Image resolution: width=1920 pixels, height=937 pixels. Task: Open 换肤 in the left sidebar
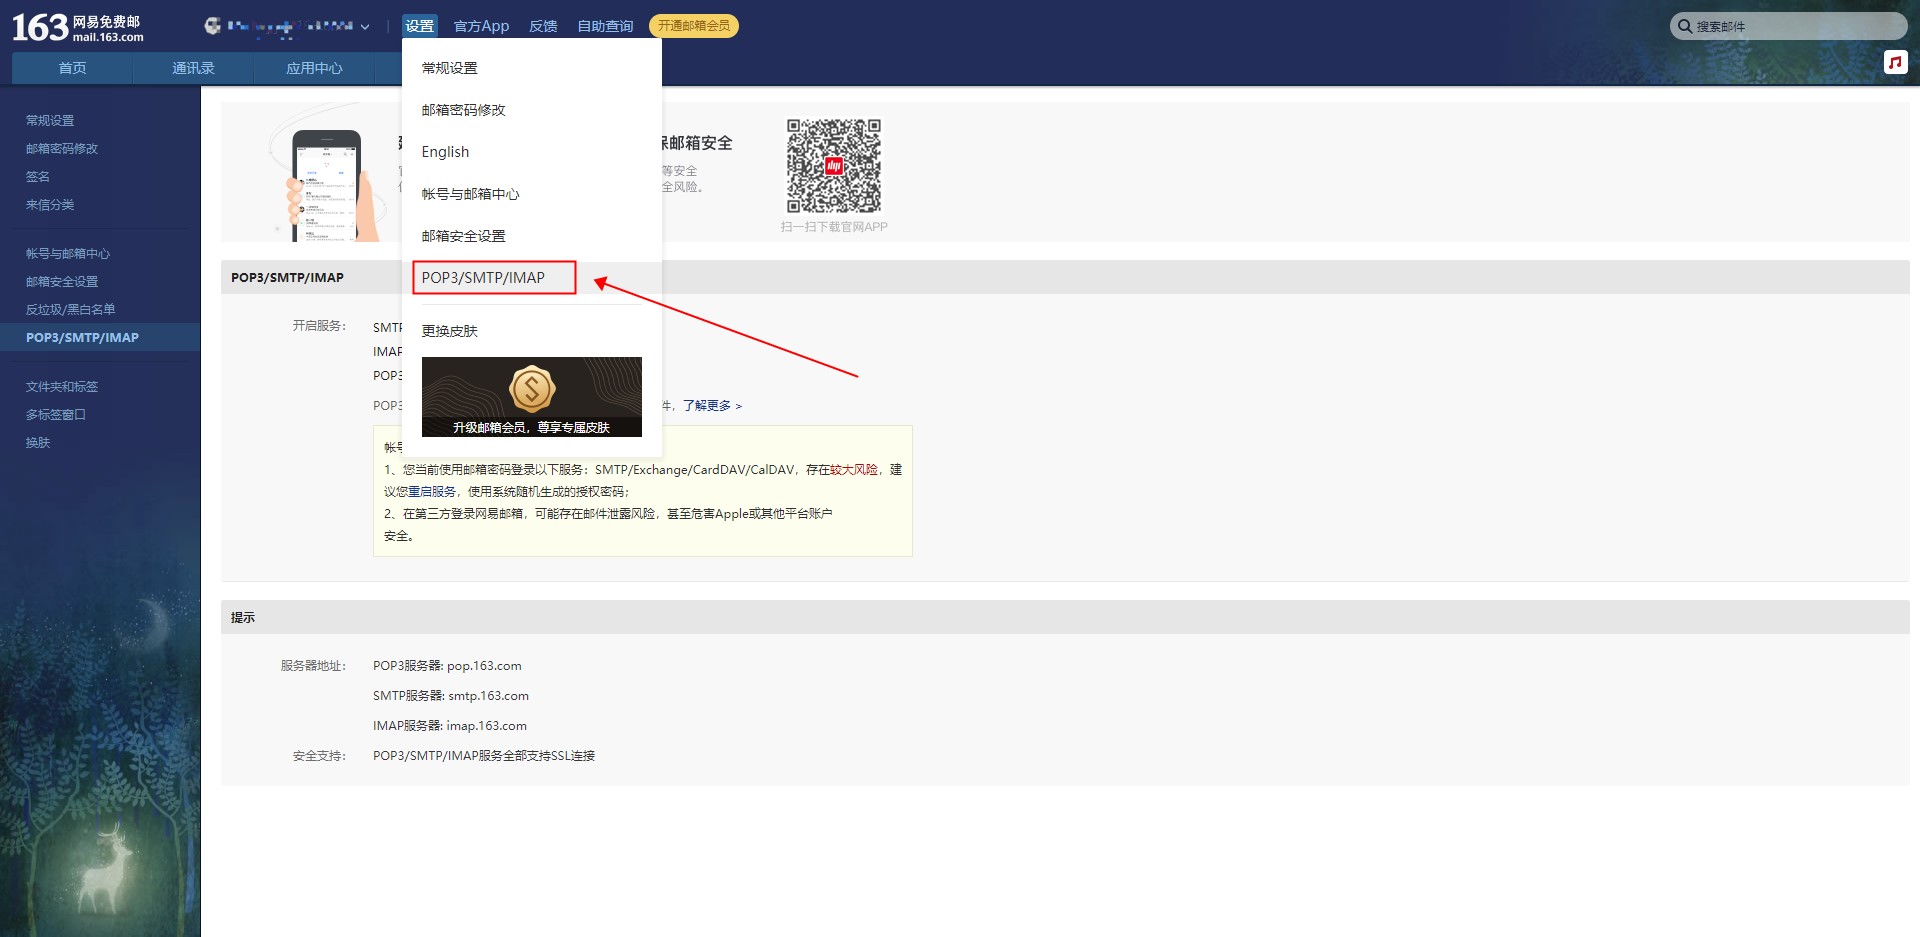click(38, 442)
